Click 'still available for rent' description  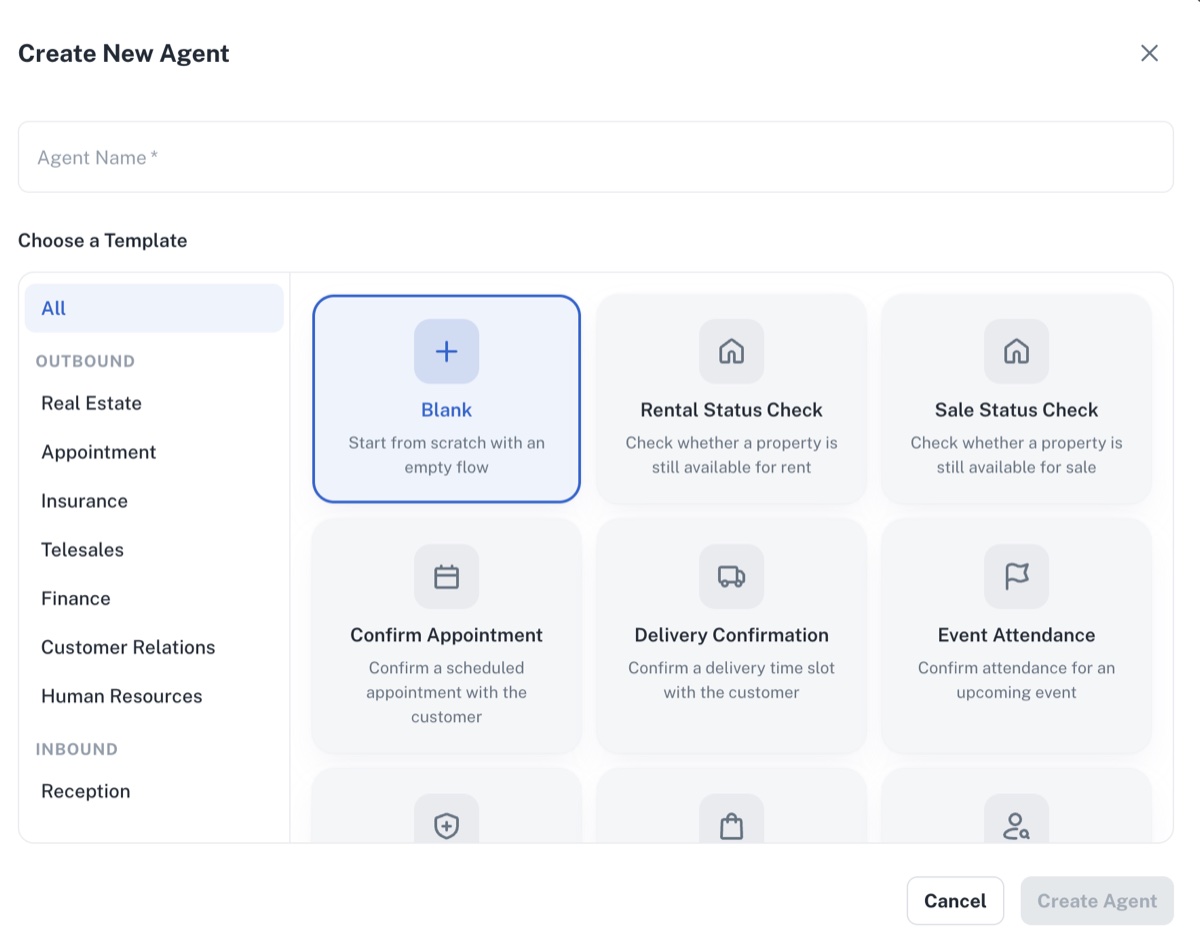tap(731, 467)
